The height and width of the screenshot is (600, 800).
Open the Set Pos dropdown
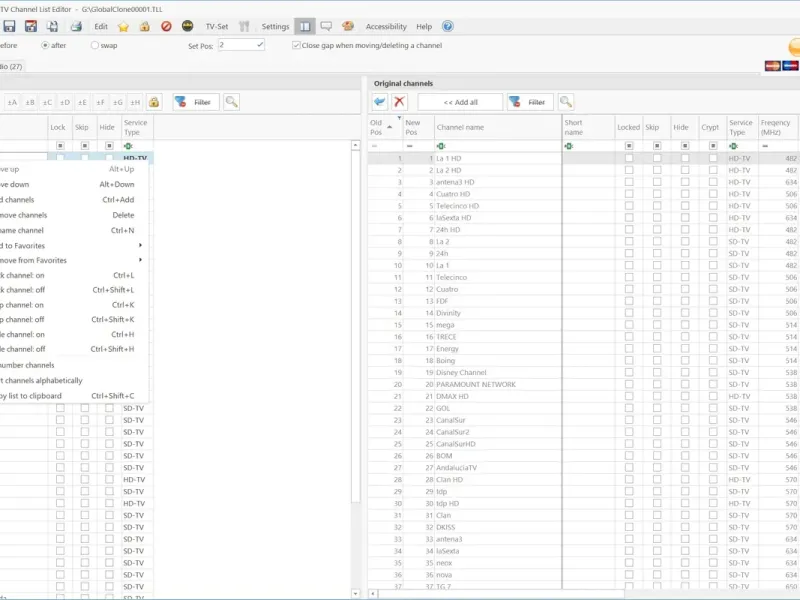(260, 45)
